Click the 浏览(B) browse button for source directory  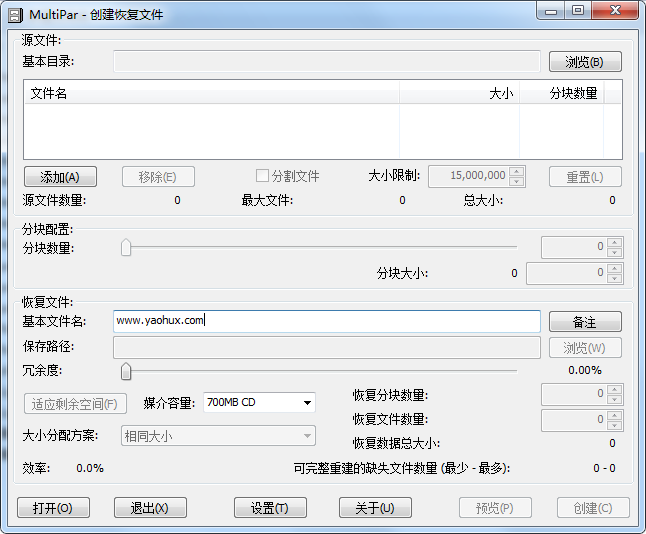click(x=585, y=62)
